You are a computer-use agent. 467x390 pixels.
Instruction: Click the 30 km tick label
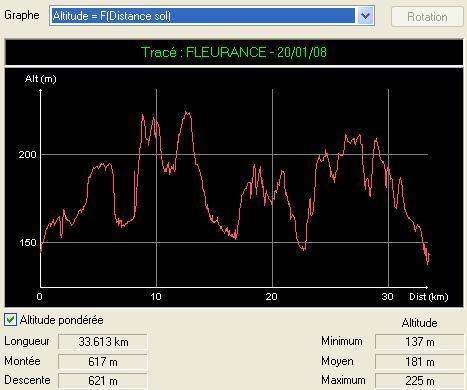tap(387, 296)
